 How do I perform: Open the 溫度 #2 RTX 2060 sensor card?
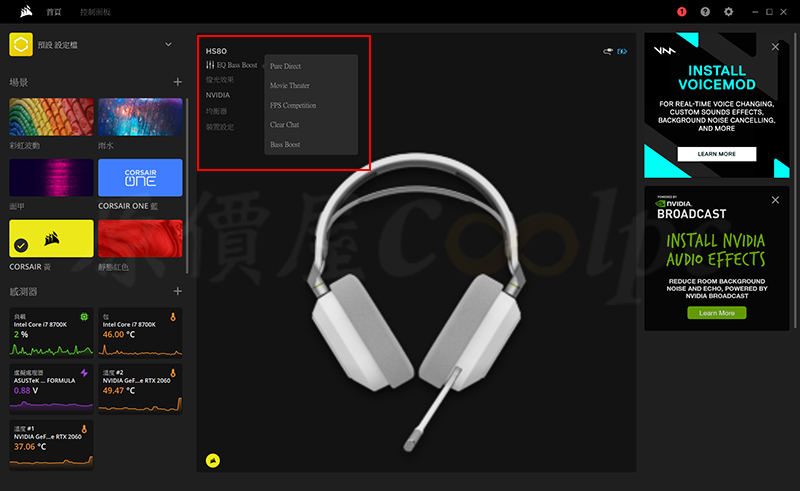pyautogui.click(x=140, y=388)
